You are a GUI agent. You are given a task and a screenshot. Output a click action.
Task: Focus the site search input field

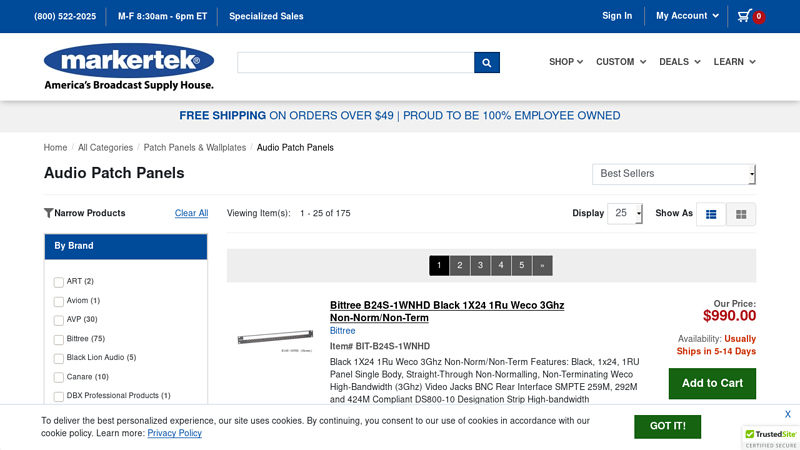[x=356, y=62]
